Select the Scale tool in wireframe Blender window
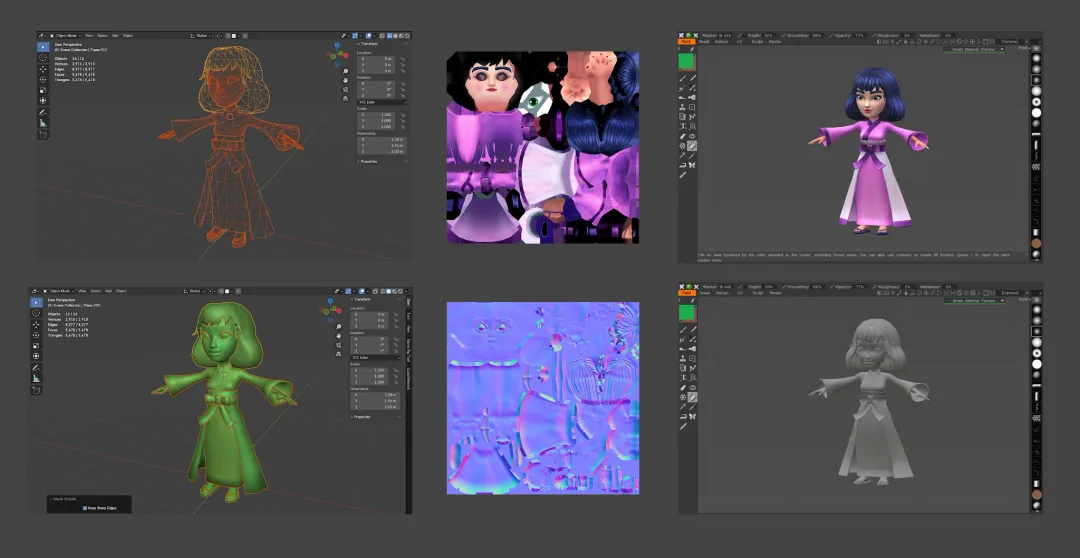 [x=43, y=90]
